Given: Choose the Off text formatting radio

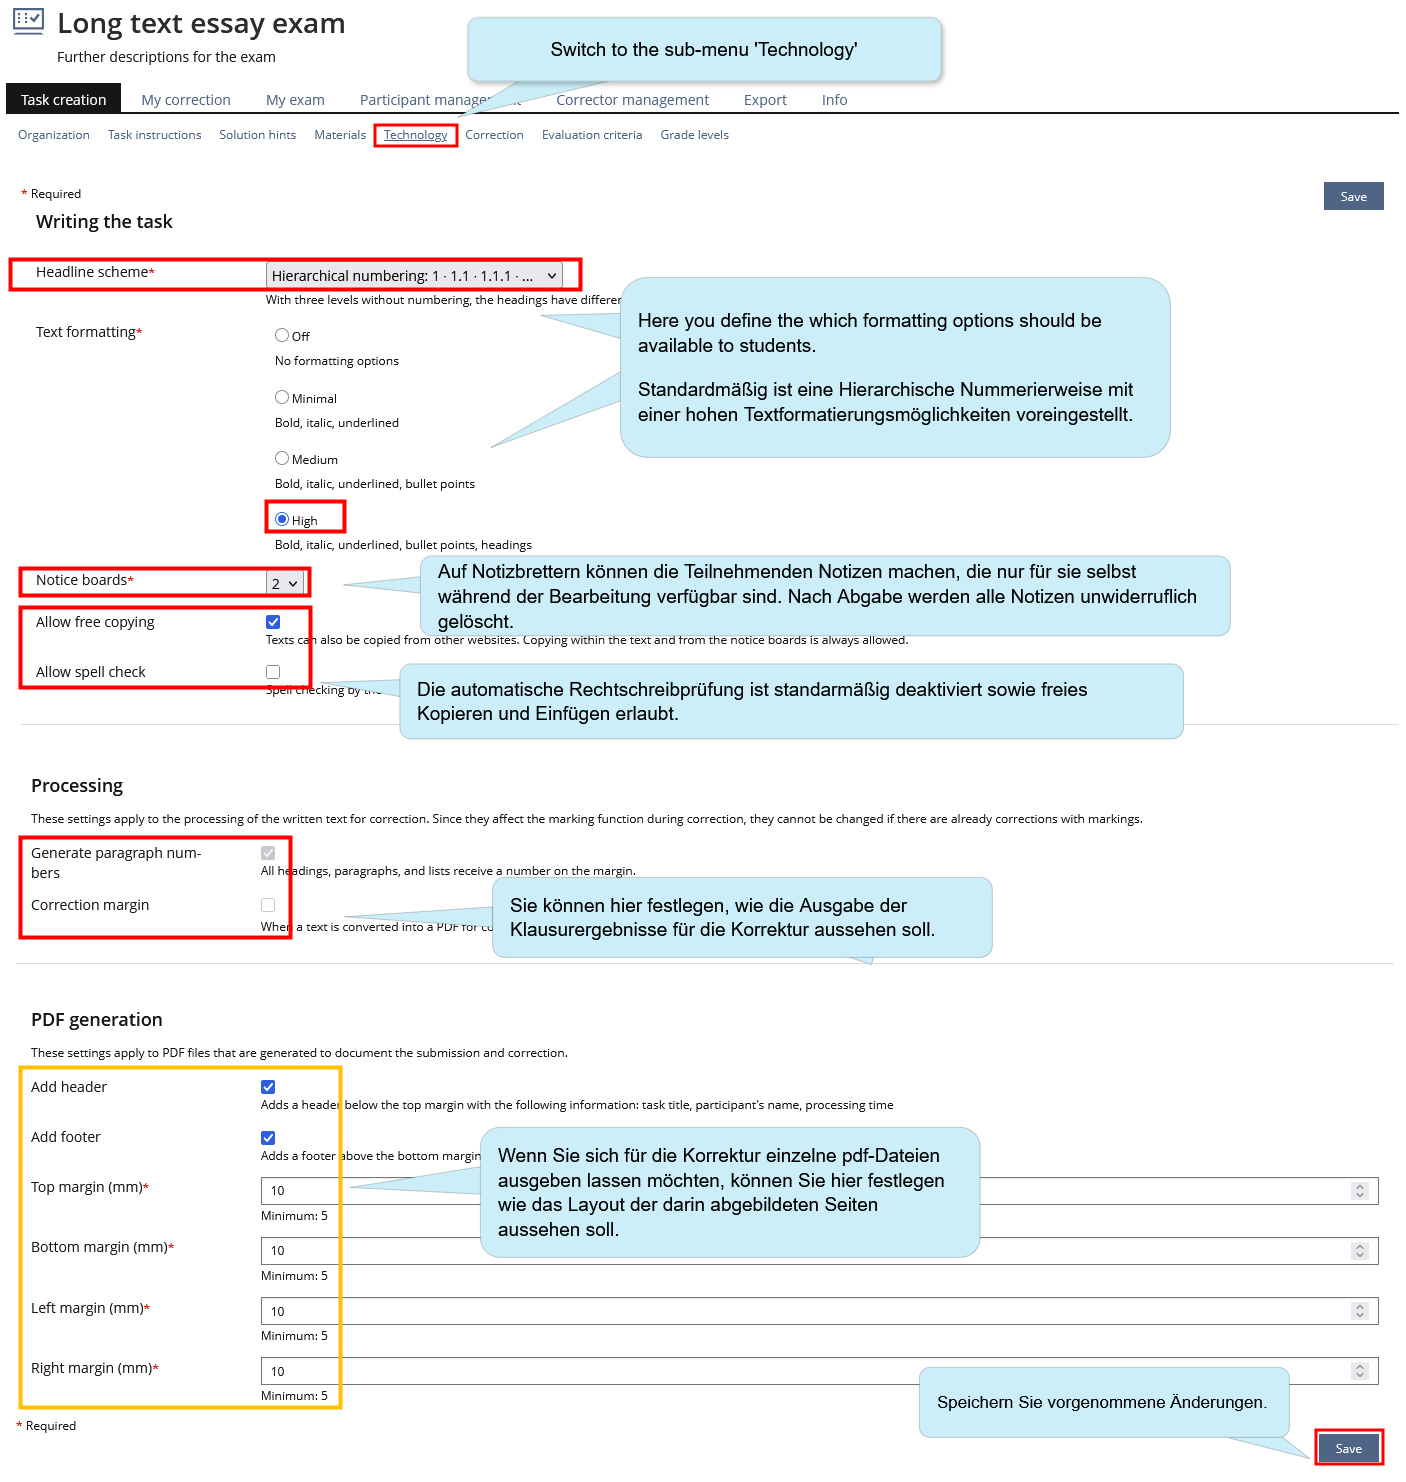Looking at the screenshot, I should pyautogui.click(x=282, y=335).
